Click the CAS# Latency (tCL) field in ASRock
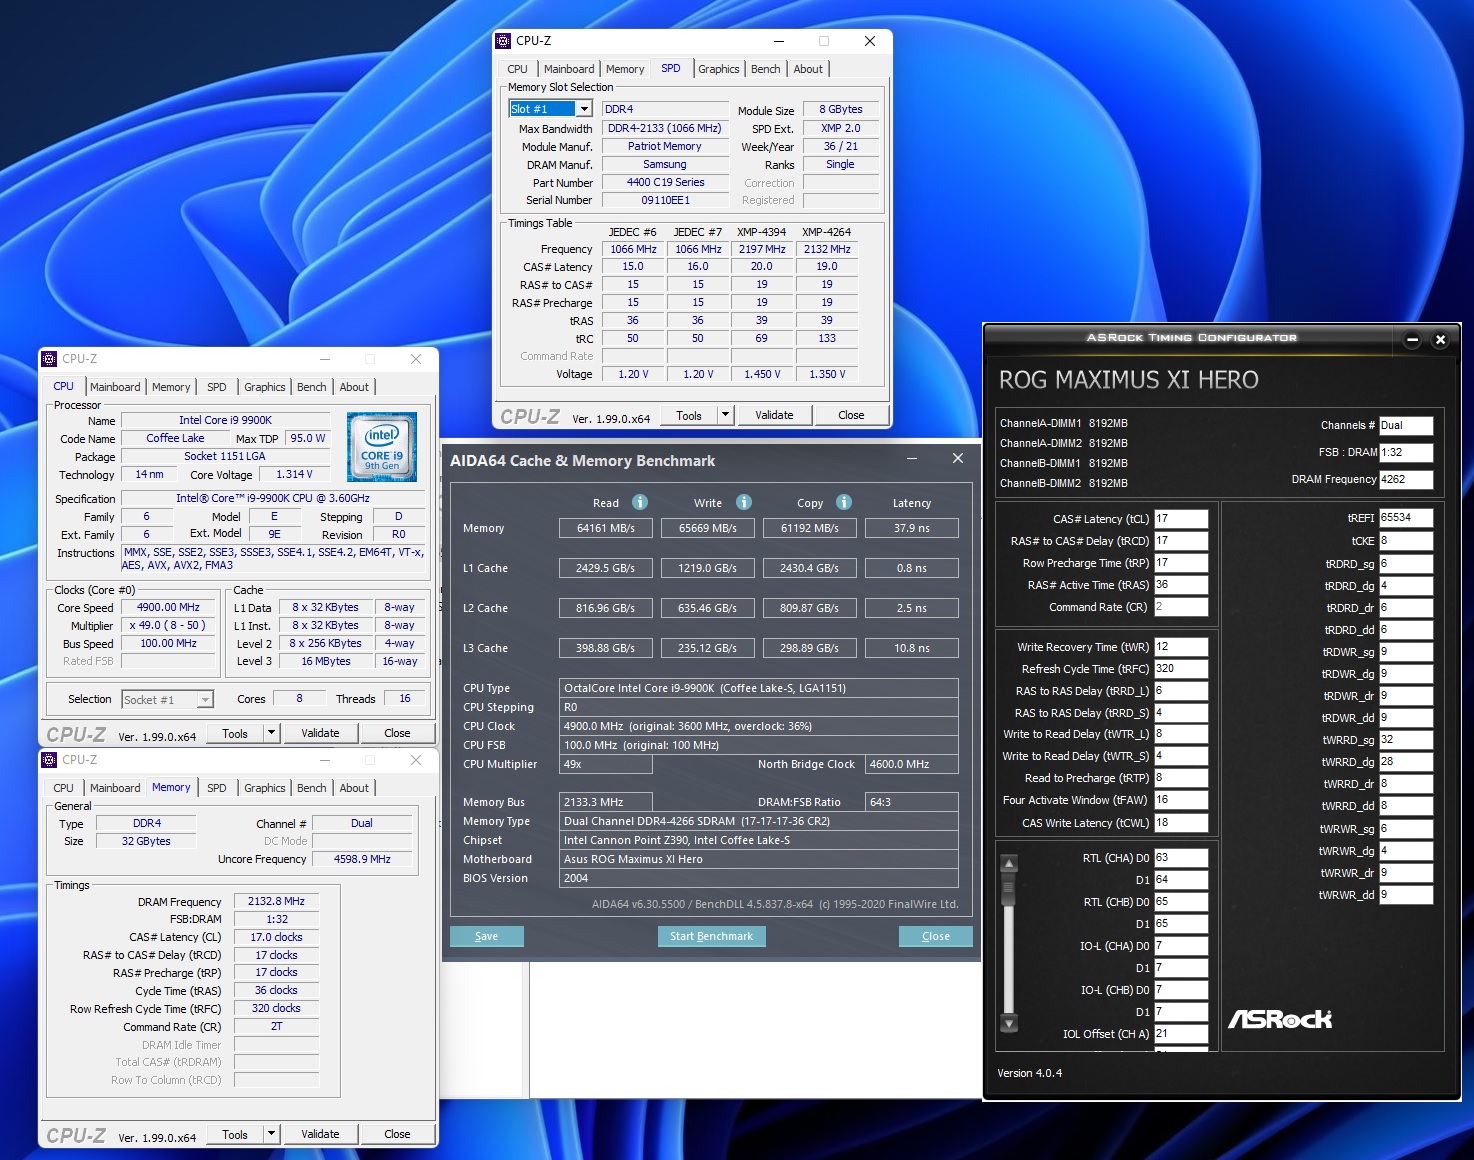This screenshot has width=1474, height=1160. [1181, 519]
